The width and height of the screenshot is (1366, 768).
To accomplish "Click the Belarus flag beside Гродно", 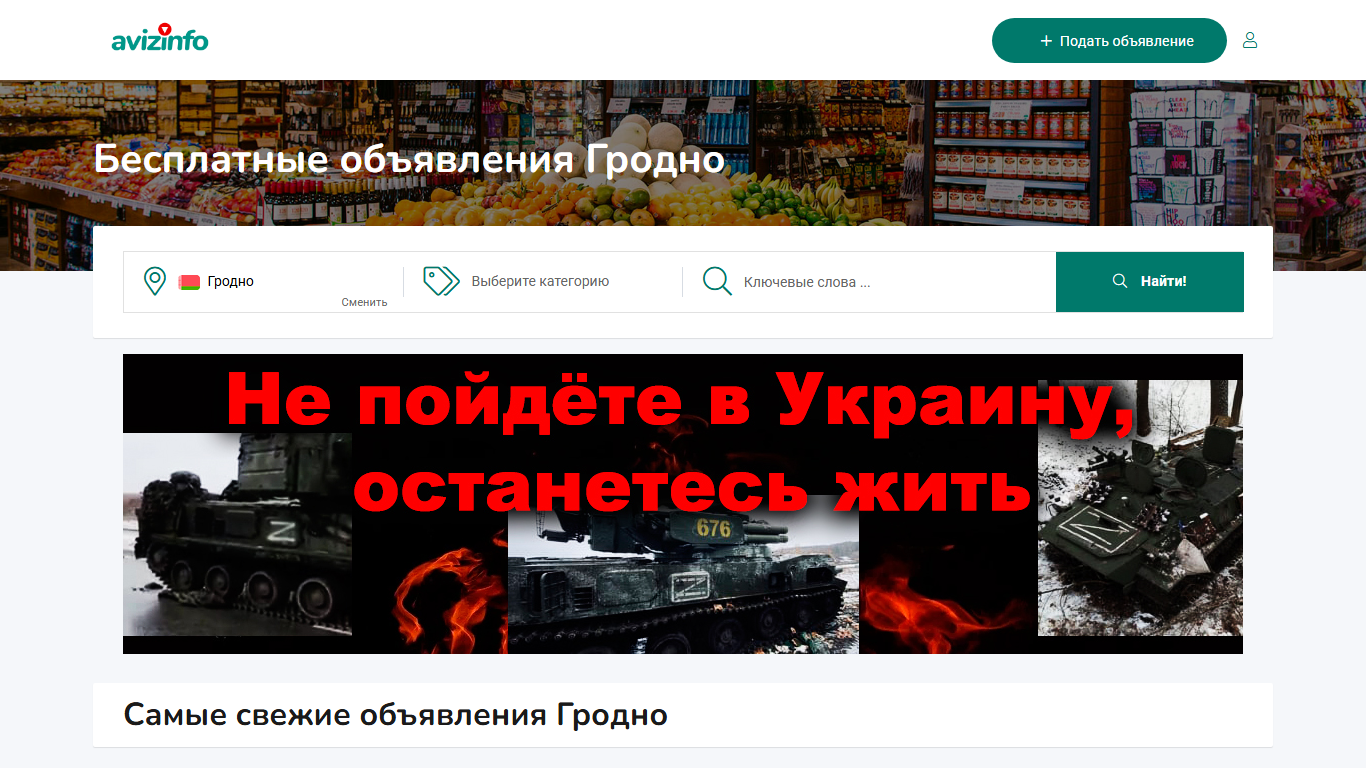I will coord(189,282).
